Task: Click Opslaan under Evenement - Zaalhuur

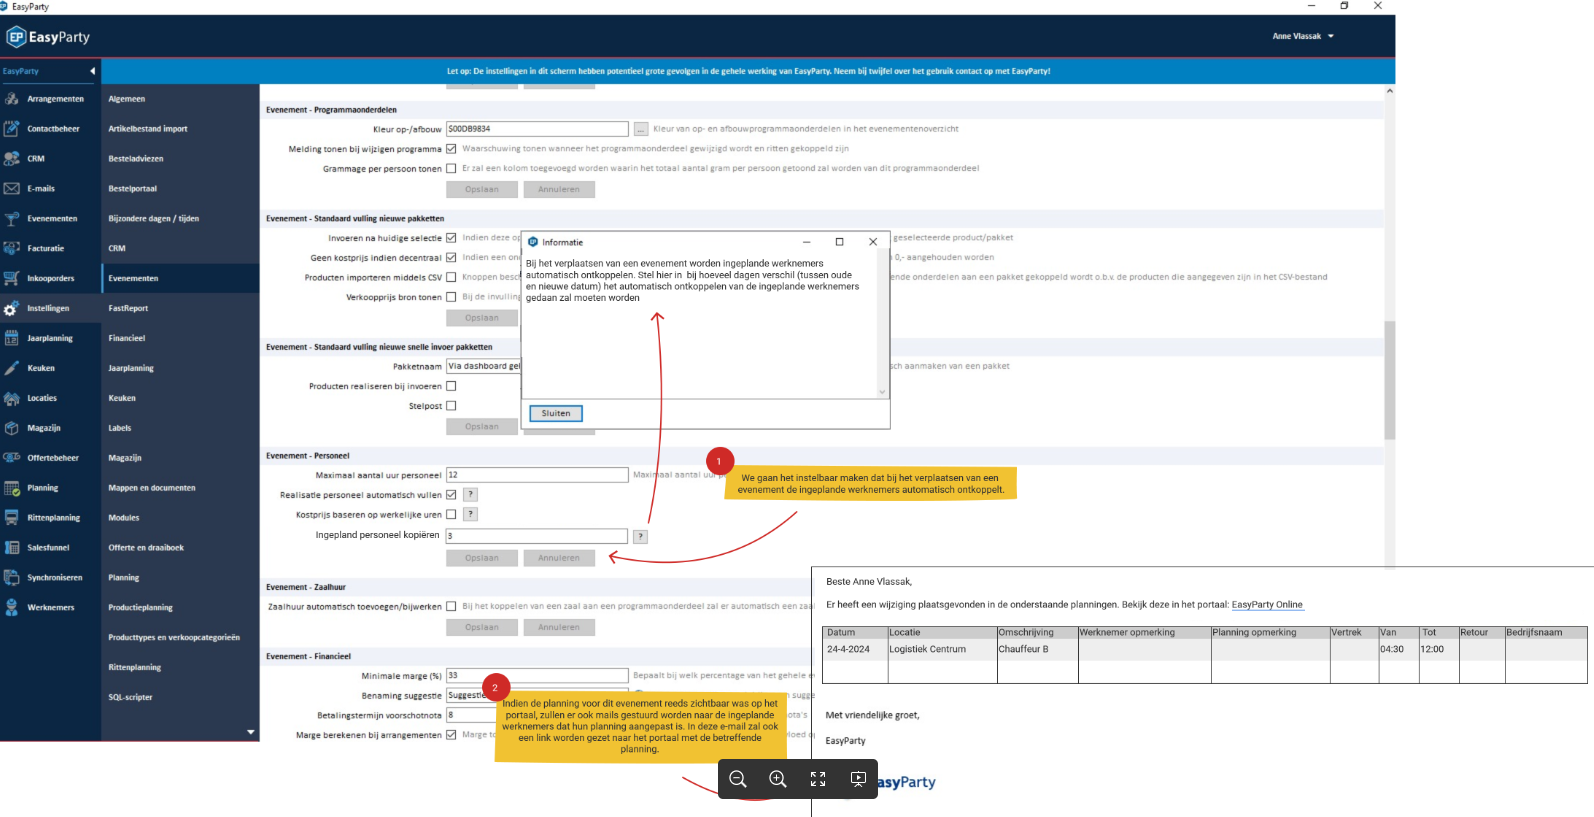Action: [x=482, y=627]
